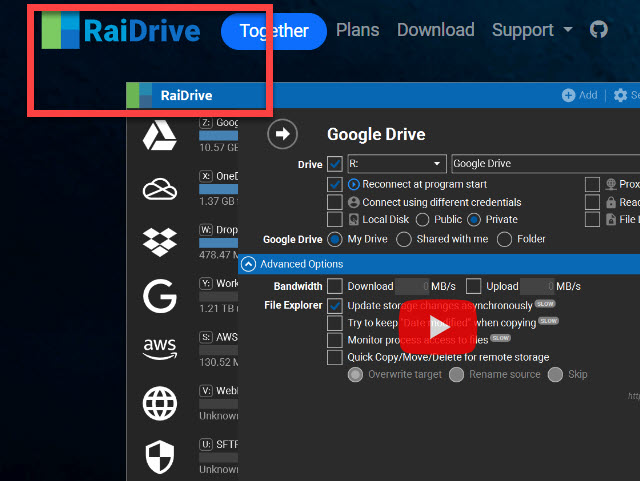640x481 pixels.
Task: Select the Folder radio button
Action: click(x=504, y=239)
